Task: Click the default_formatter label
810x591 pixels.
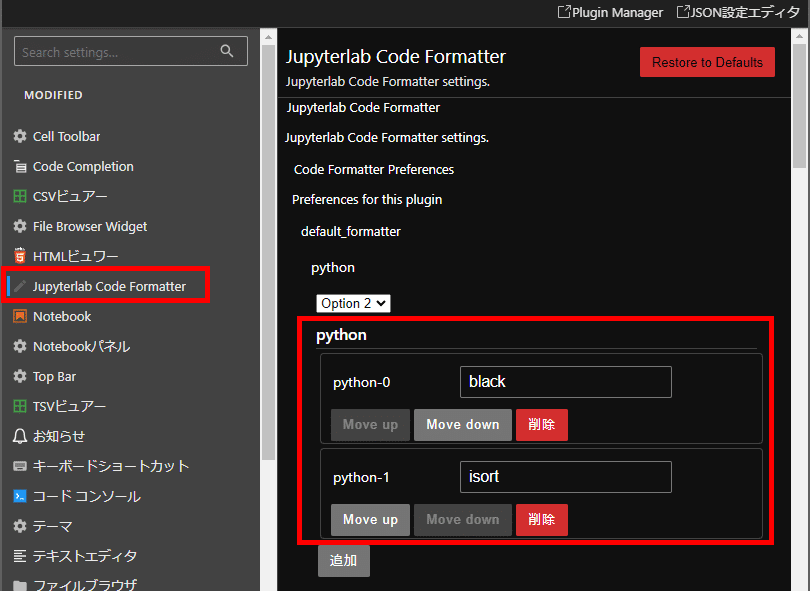Action: tap(351, 231)
